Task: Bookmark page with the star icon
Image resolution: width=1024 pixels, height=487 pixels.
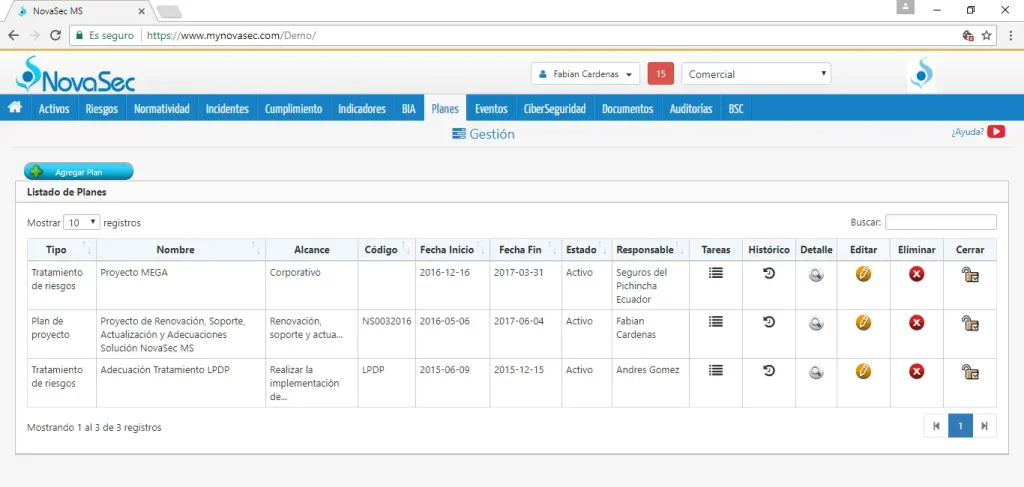Action: 986,35
